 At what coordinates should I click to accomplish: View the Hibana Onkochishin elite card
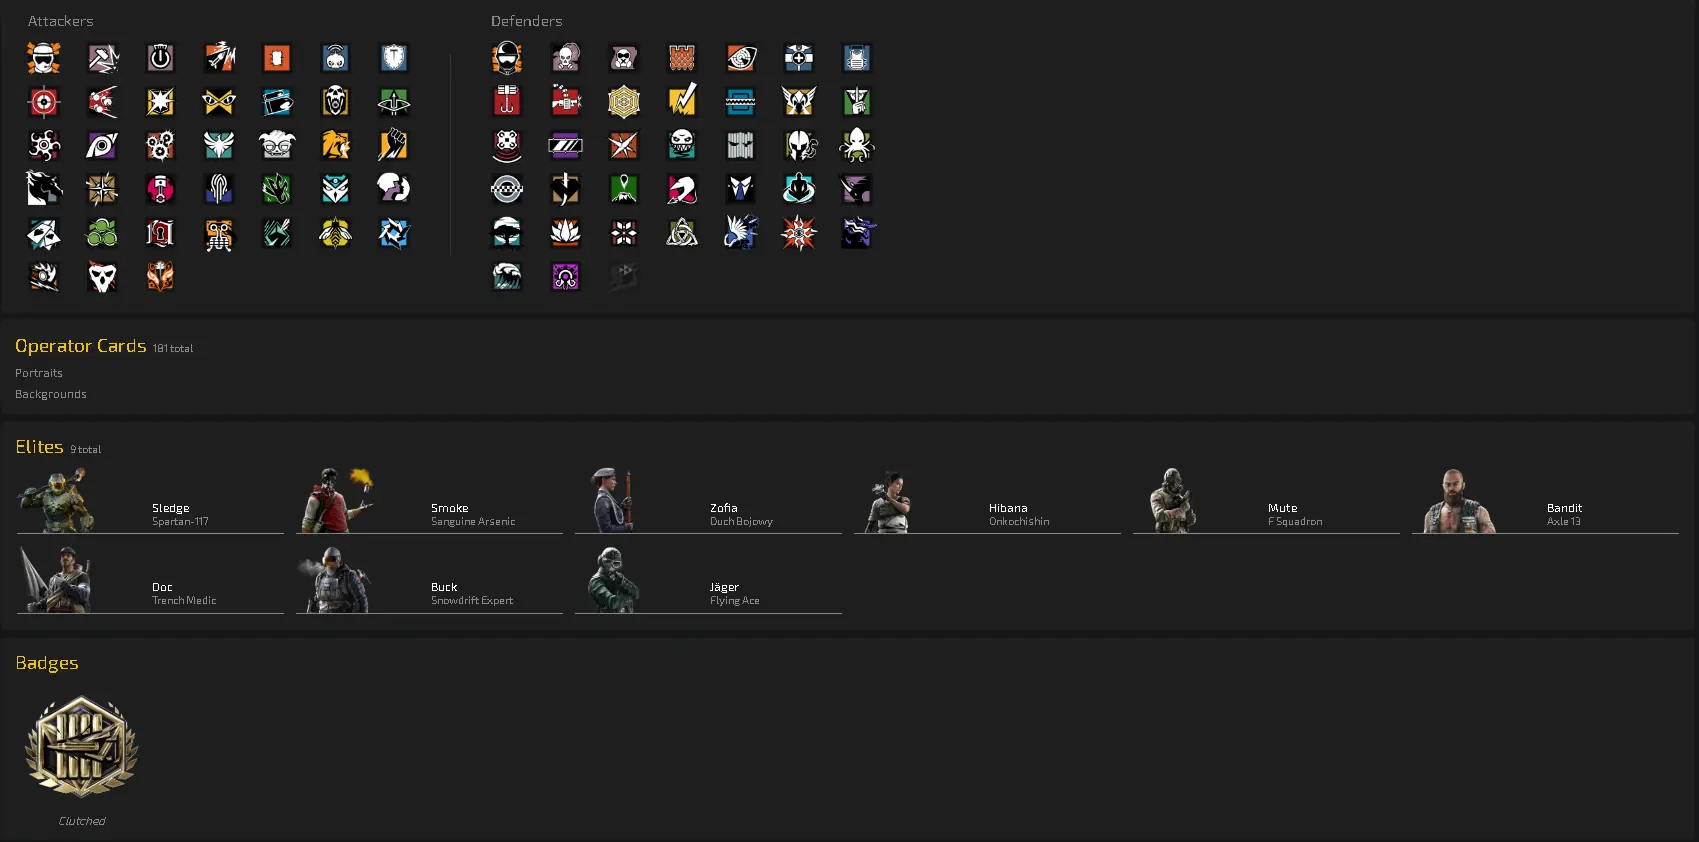point(987,500)
